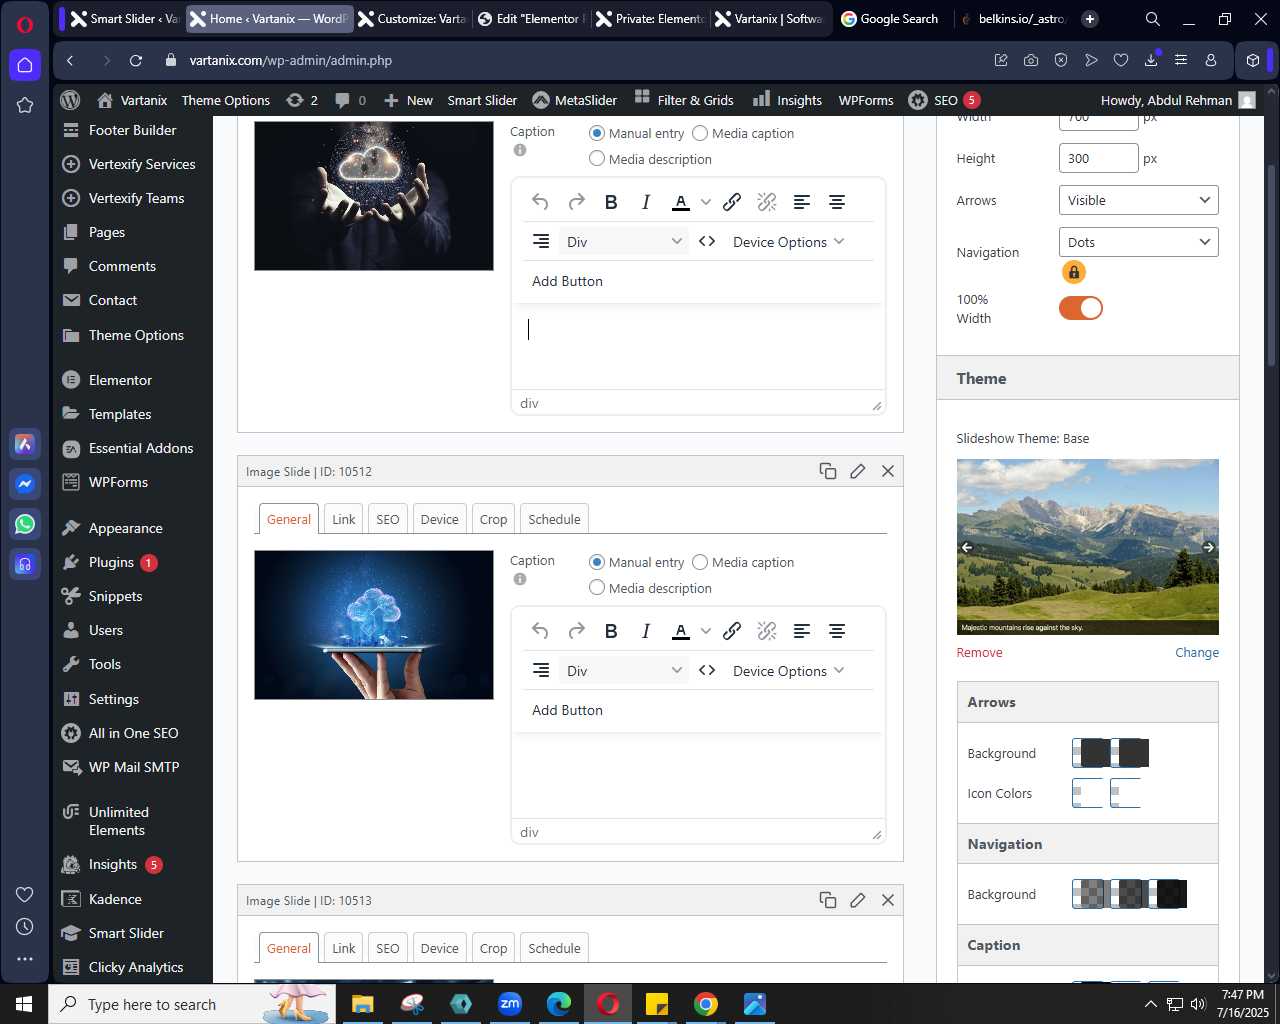Switch to Crop tab on slide 10512
The image size is (1280, 1024).
click(x=493, y=519)
